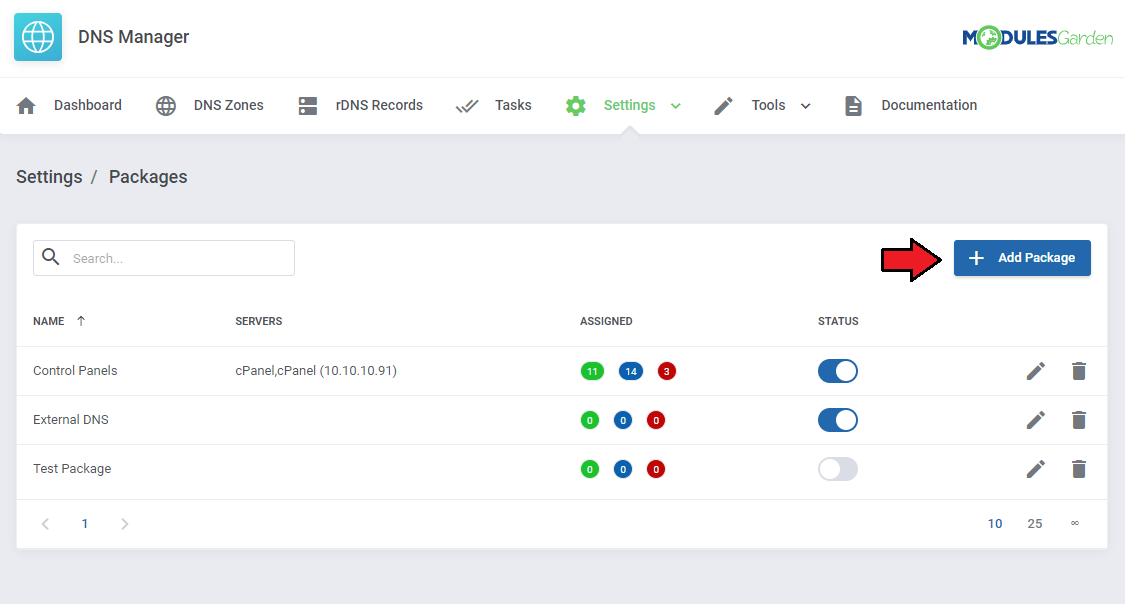Edit the Test Package entry

click(1035, 469)
